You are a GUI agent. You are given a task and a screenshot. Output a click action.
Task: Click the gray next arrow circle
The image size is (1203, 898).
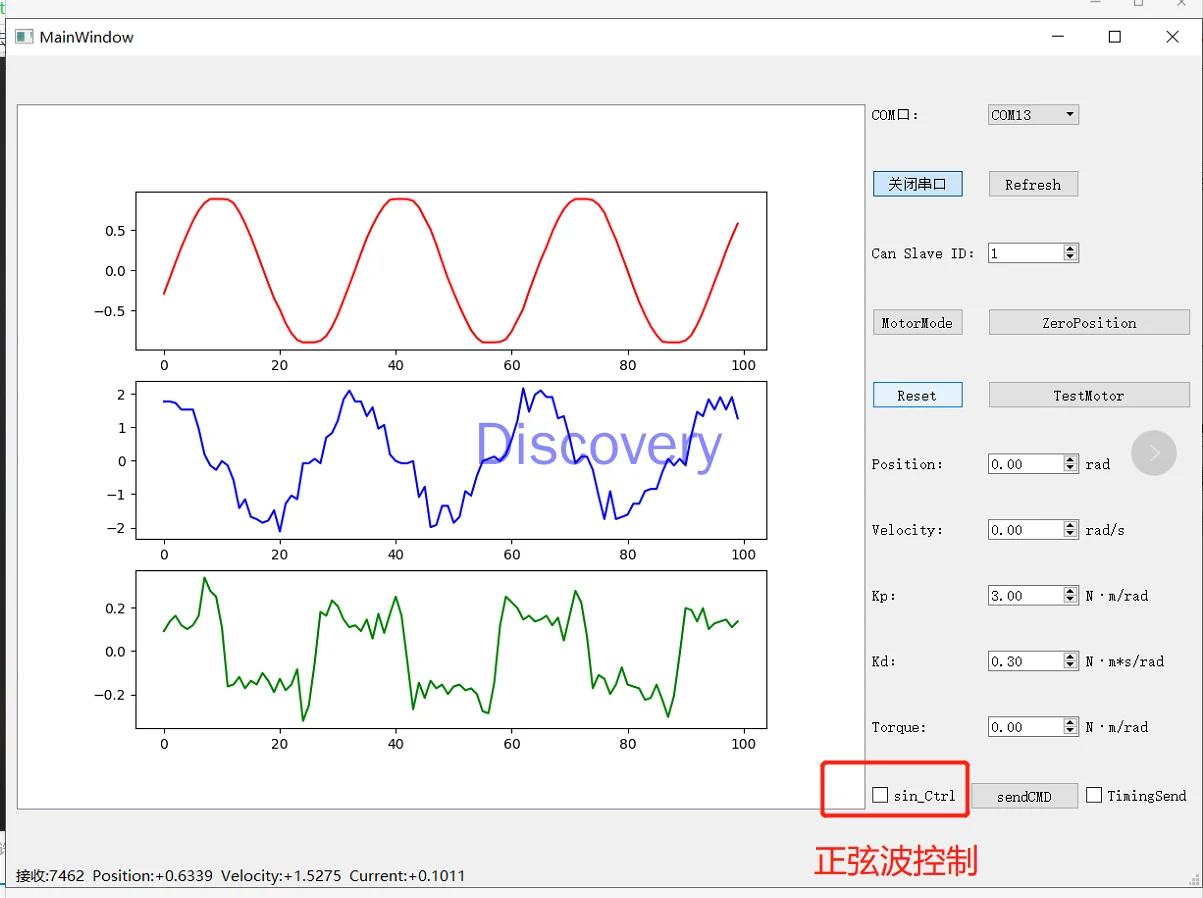(1153, 453)
